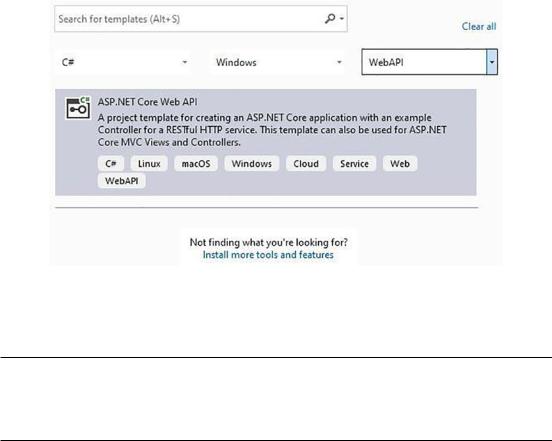This screenshot has height=441, width=552.
Task: Click the template description paragraph
Action: tap(272, 130)
